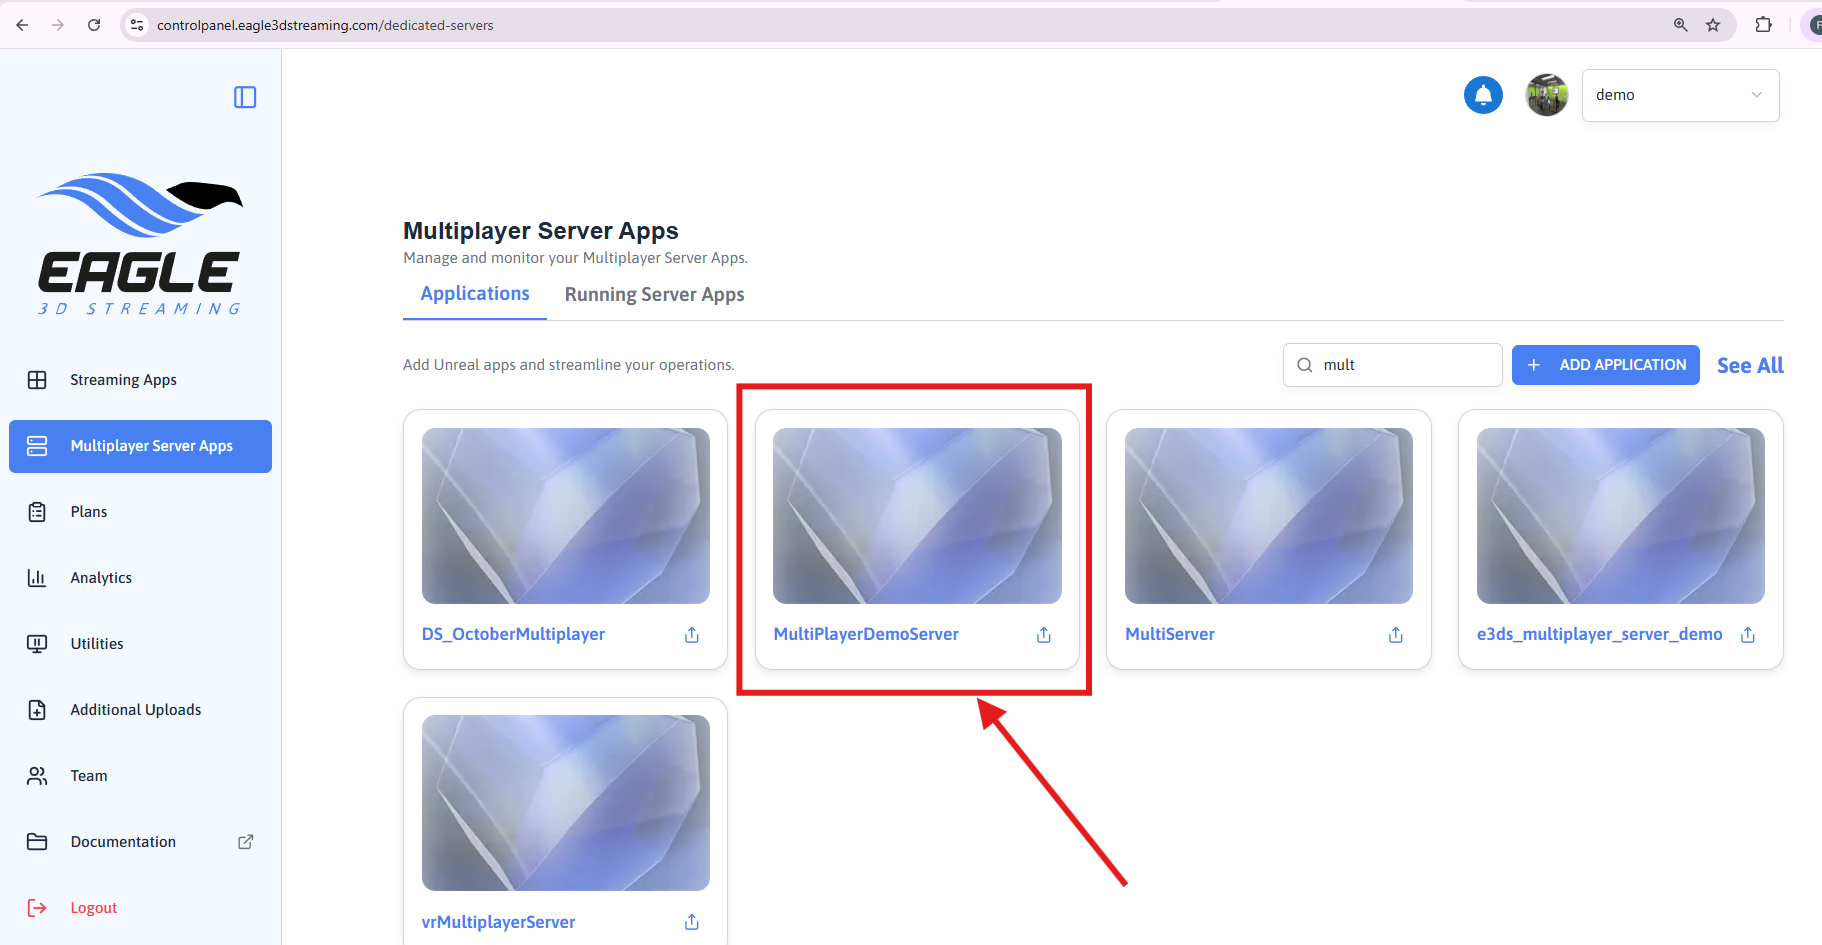1822x945 pixels.
Task: Click Logout in the sidebar
Action: click(94, 908)
